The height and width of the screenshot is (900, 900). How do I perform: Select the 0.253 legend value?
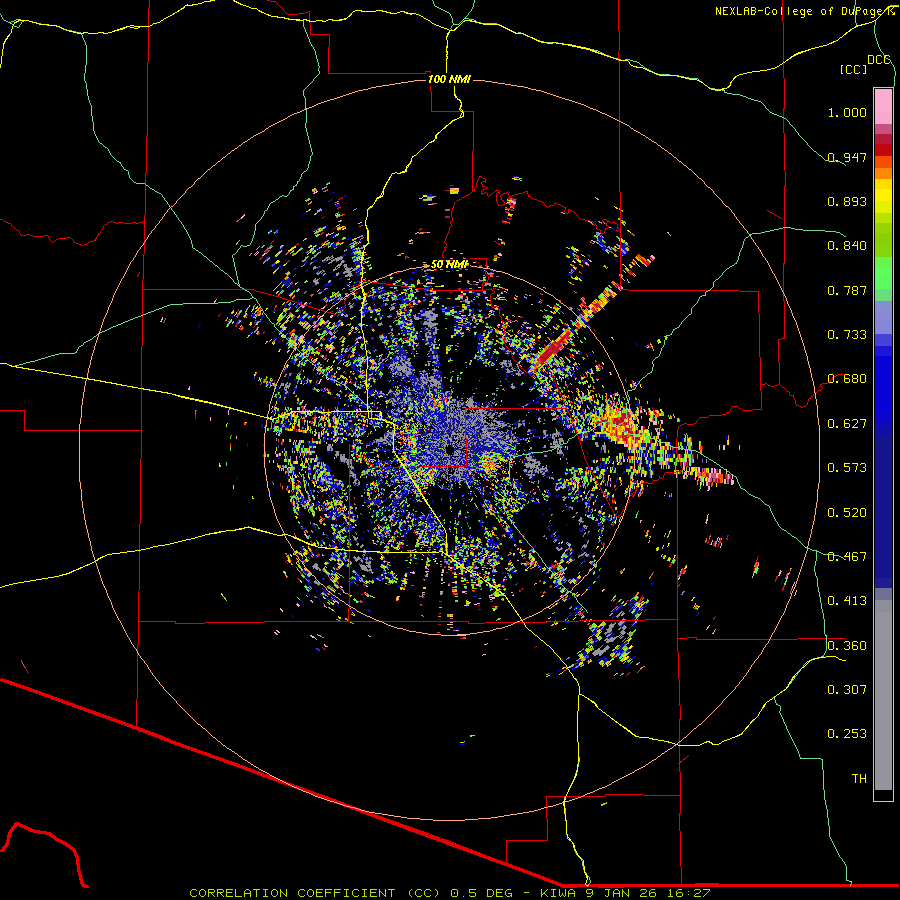point(847,734)
